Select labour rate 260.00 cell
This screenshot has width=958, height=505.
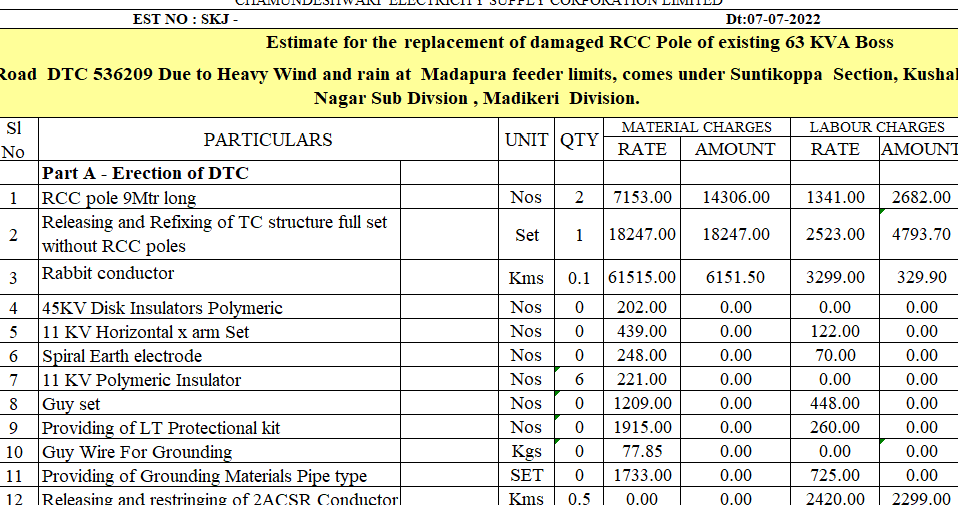pyautogui.click(x=835, y=427)
